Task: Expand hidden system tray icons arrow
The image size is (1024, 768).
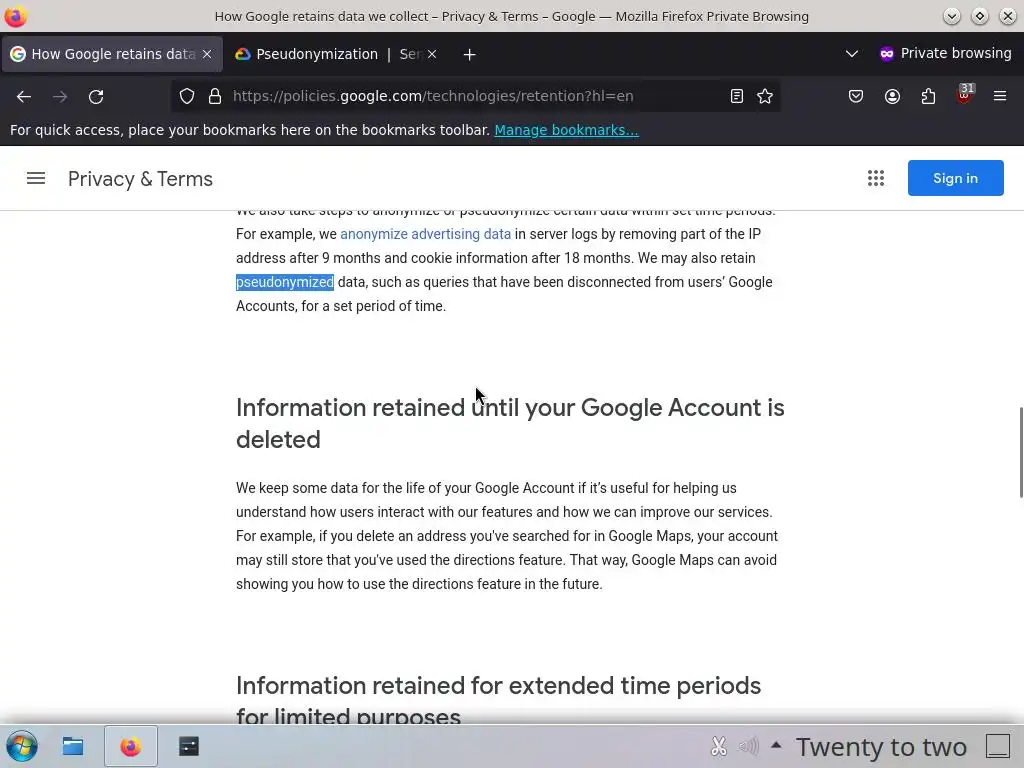Action: [776, 744]
